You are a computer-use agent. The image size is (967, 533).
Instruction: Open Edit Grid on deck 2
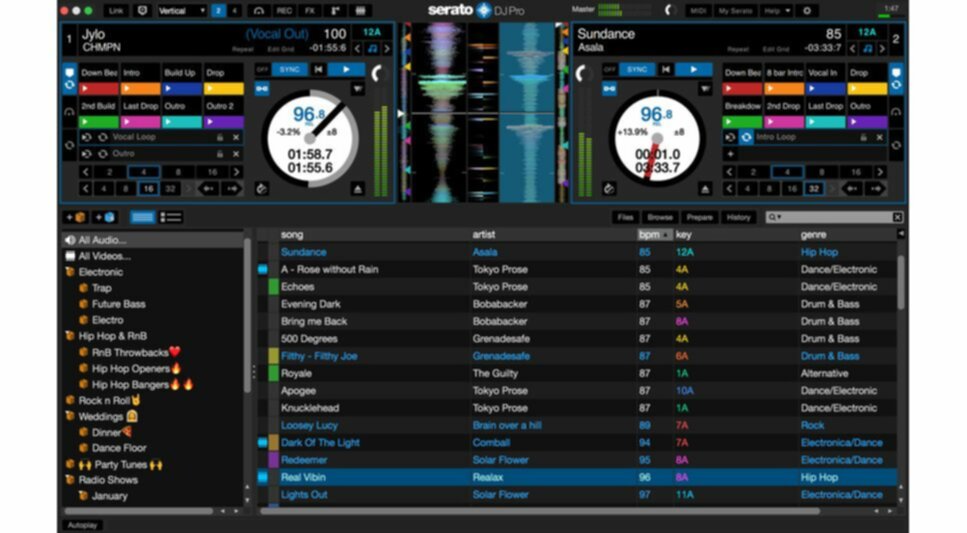776,49
